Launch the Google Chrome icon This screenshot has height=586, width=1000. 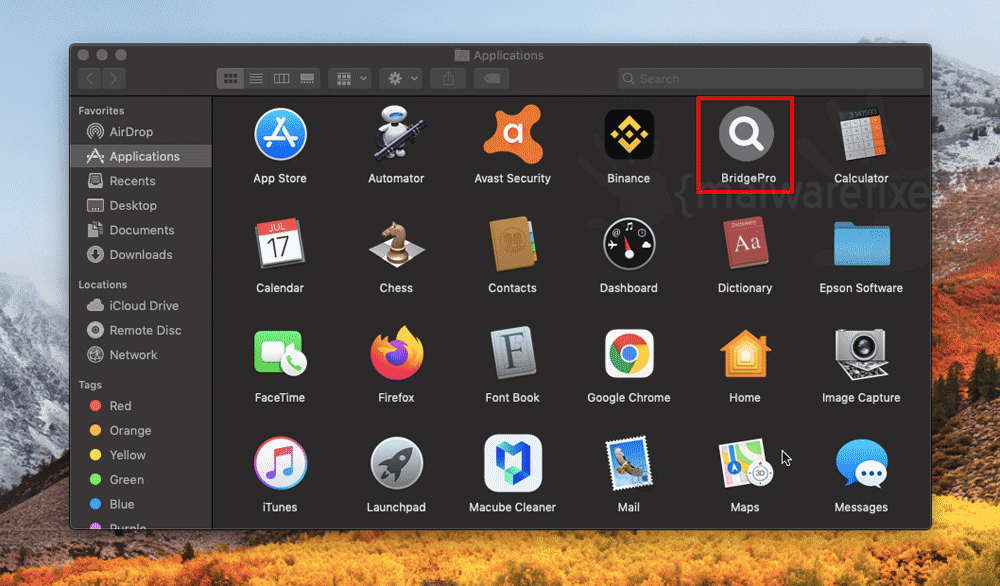[629, 353]
